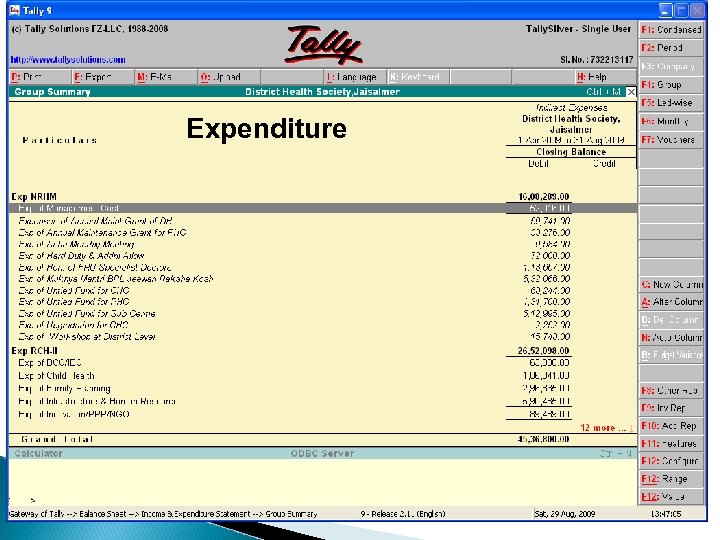Image resolution: width=720 pixels, height=540 pixels.
Task: Open the L: Language option
Action: pos(355,77)
